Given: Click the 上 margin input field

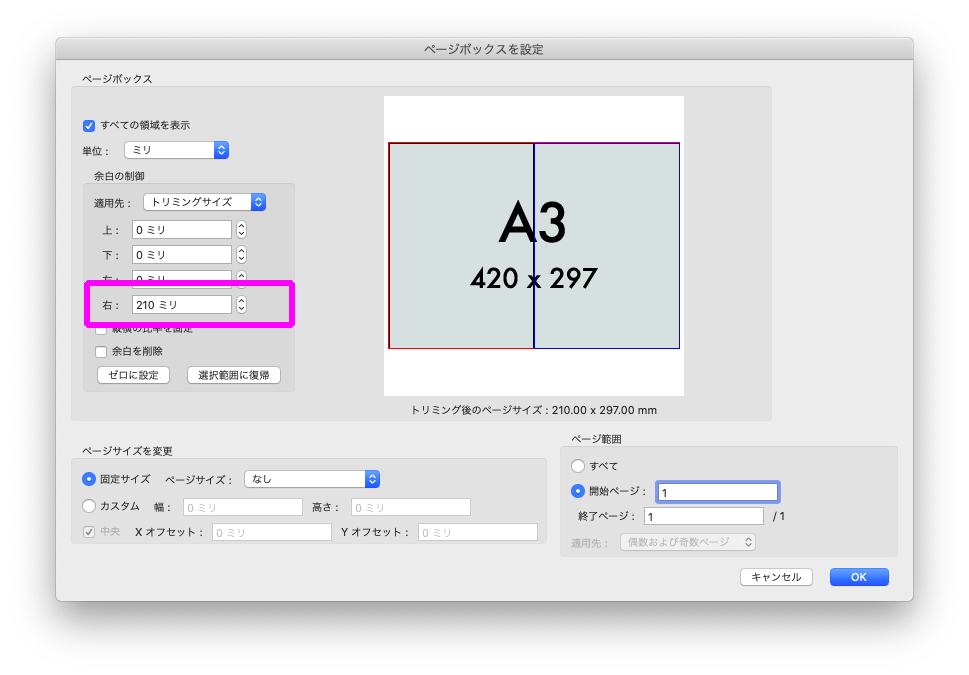Looking at the screenshot, I should [181, 229].
